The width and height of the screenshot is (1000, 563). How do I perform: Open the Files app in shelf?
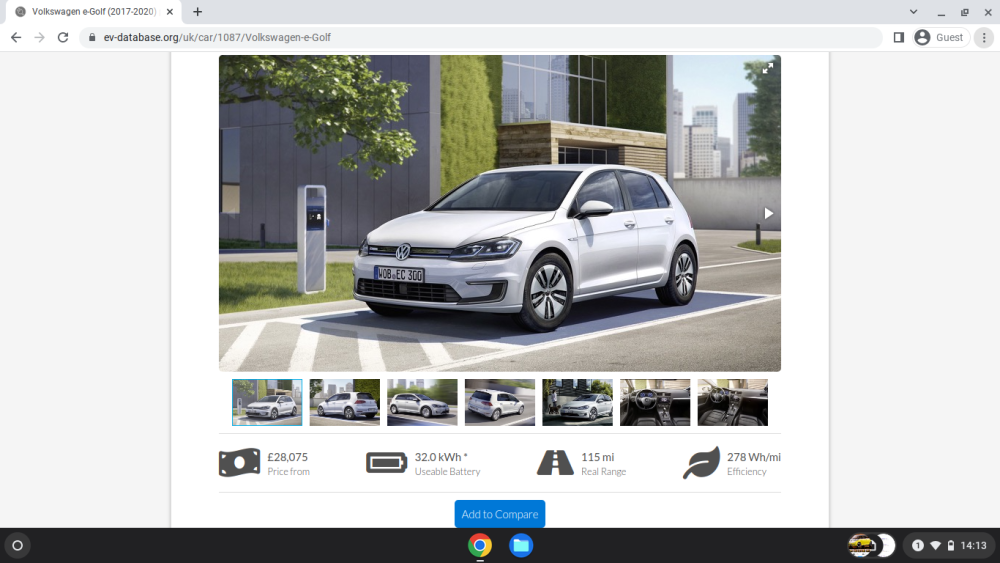coord(521,546)
